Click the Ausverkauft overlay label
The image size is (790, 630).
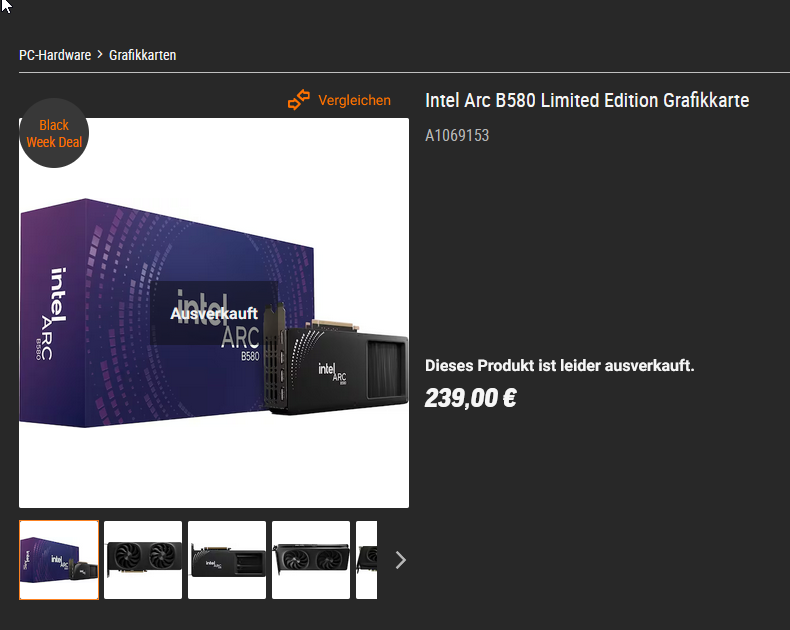click(214, 313)
